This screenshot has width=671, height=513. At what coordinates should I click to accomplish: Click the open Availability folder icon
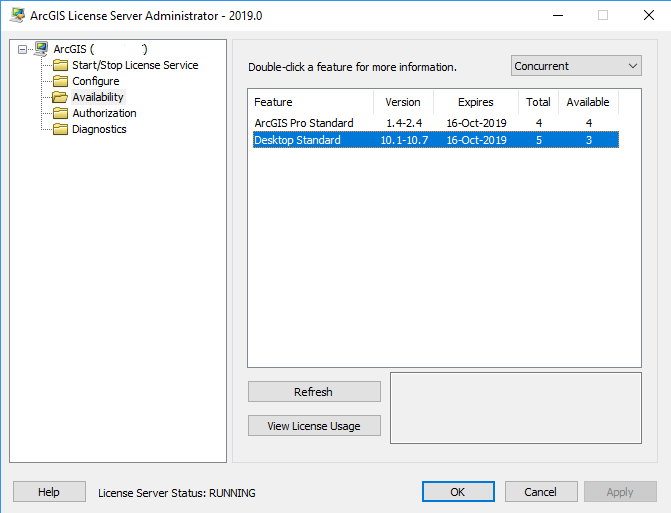[60, 97]
